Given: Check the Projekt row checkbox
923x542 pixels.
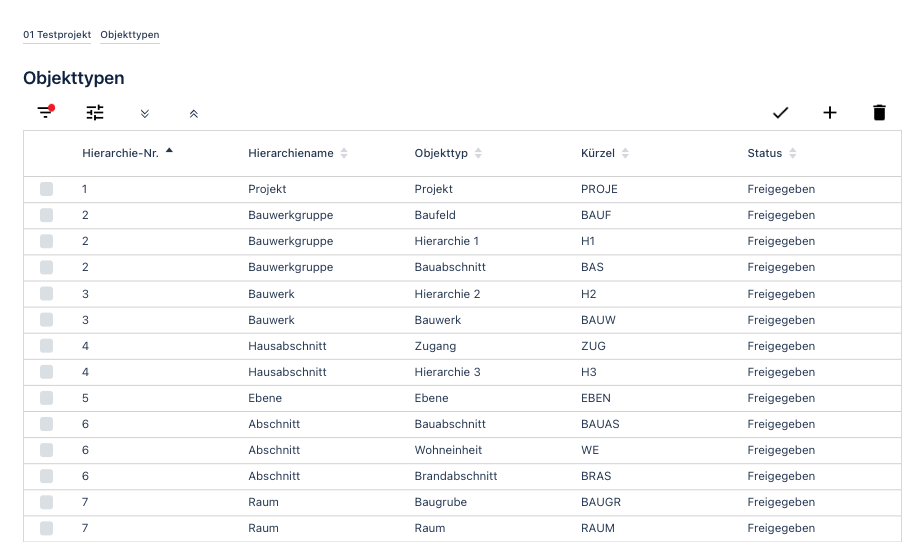Looking at the screenshot, I should coord(47,189).
